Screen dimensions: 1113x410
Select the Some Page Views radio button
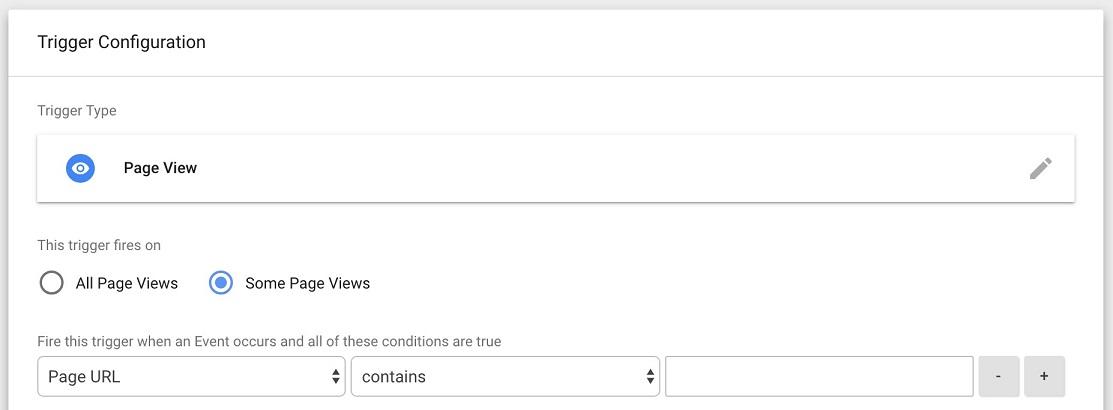221,283
